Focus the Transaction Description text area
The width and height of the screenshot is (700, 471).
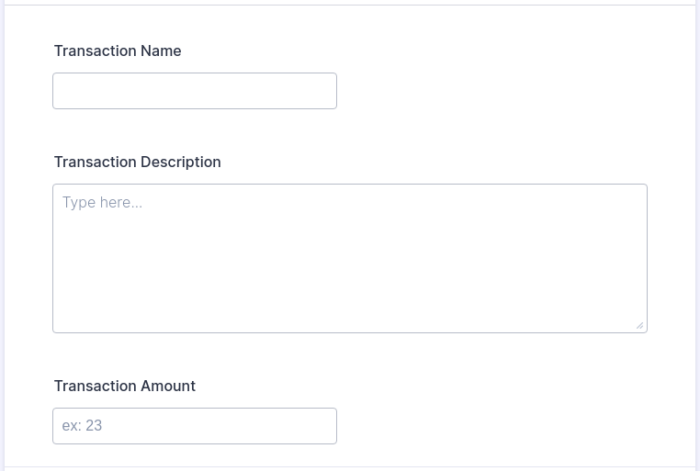coord(349,258)
